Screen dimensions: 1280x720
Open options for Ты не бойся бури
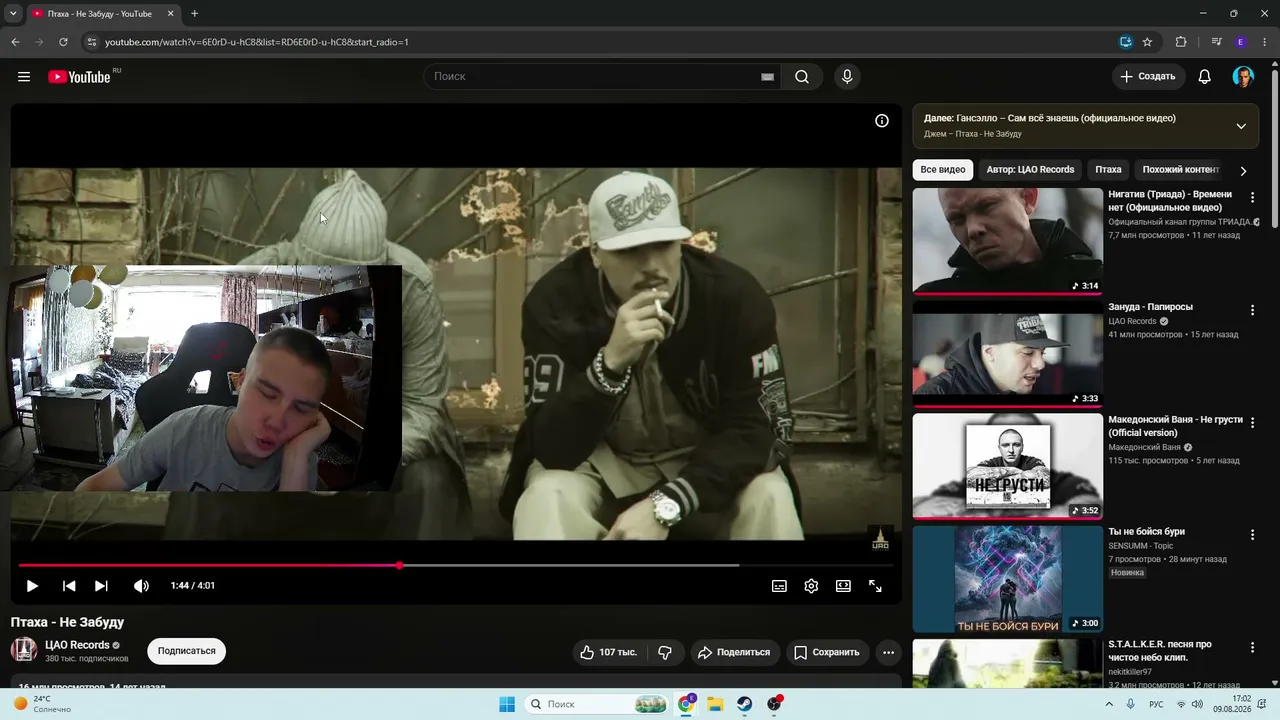(1252, 535)
